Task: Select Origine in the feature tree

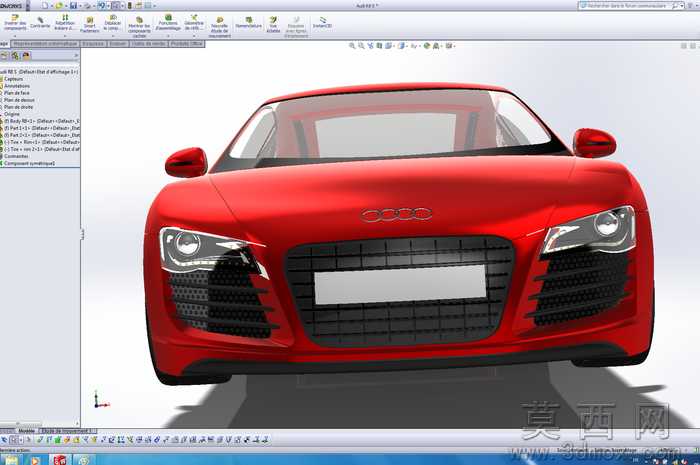Action: [12, 114]
